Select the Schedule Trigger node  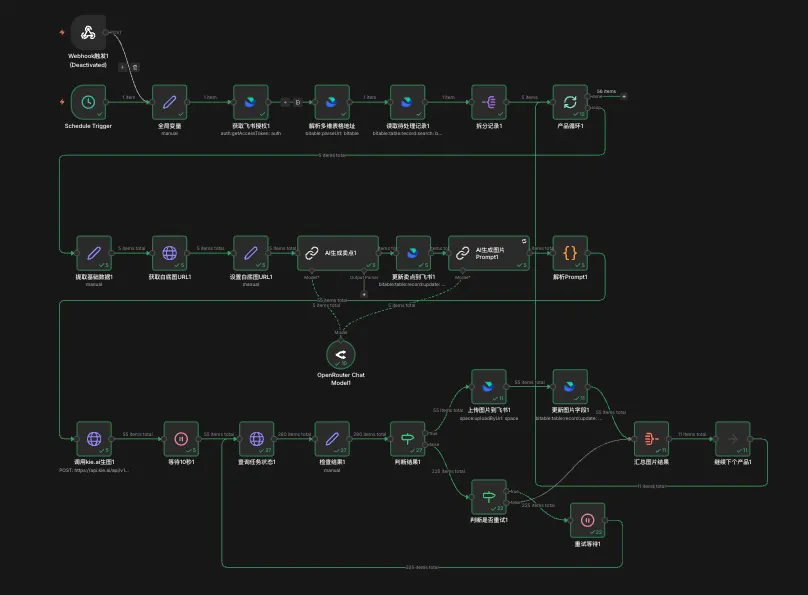pos(89,102)
